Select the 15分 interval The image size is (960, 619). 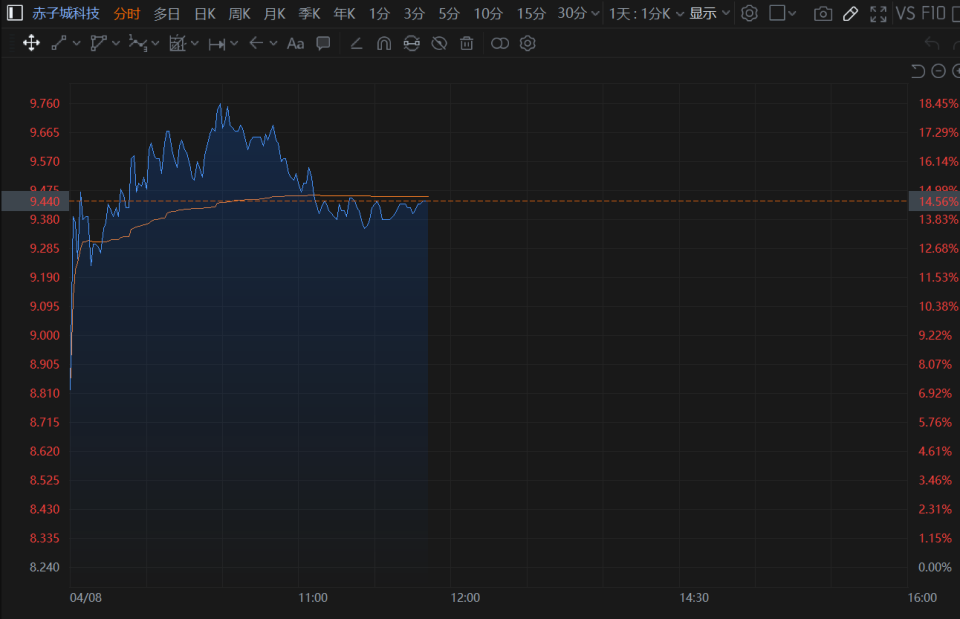[x=531, y=13]
